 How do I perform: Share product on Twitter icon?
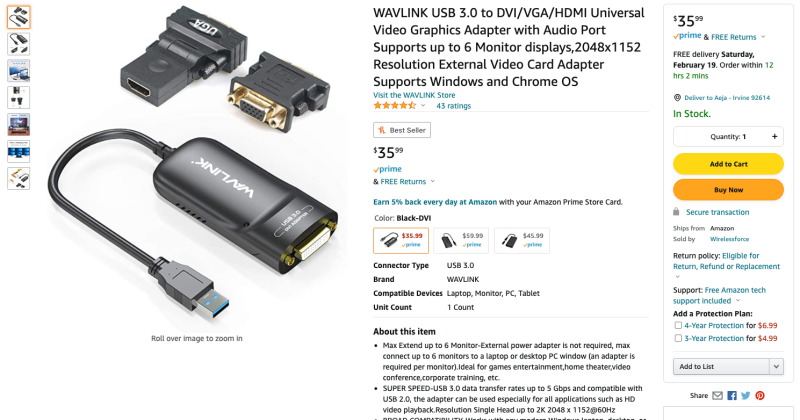(746, 396)
